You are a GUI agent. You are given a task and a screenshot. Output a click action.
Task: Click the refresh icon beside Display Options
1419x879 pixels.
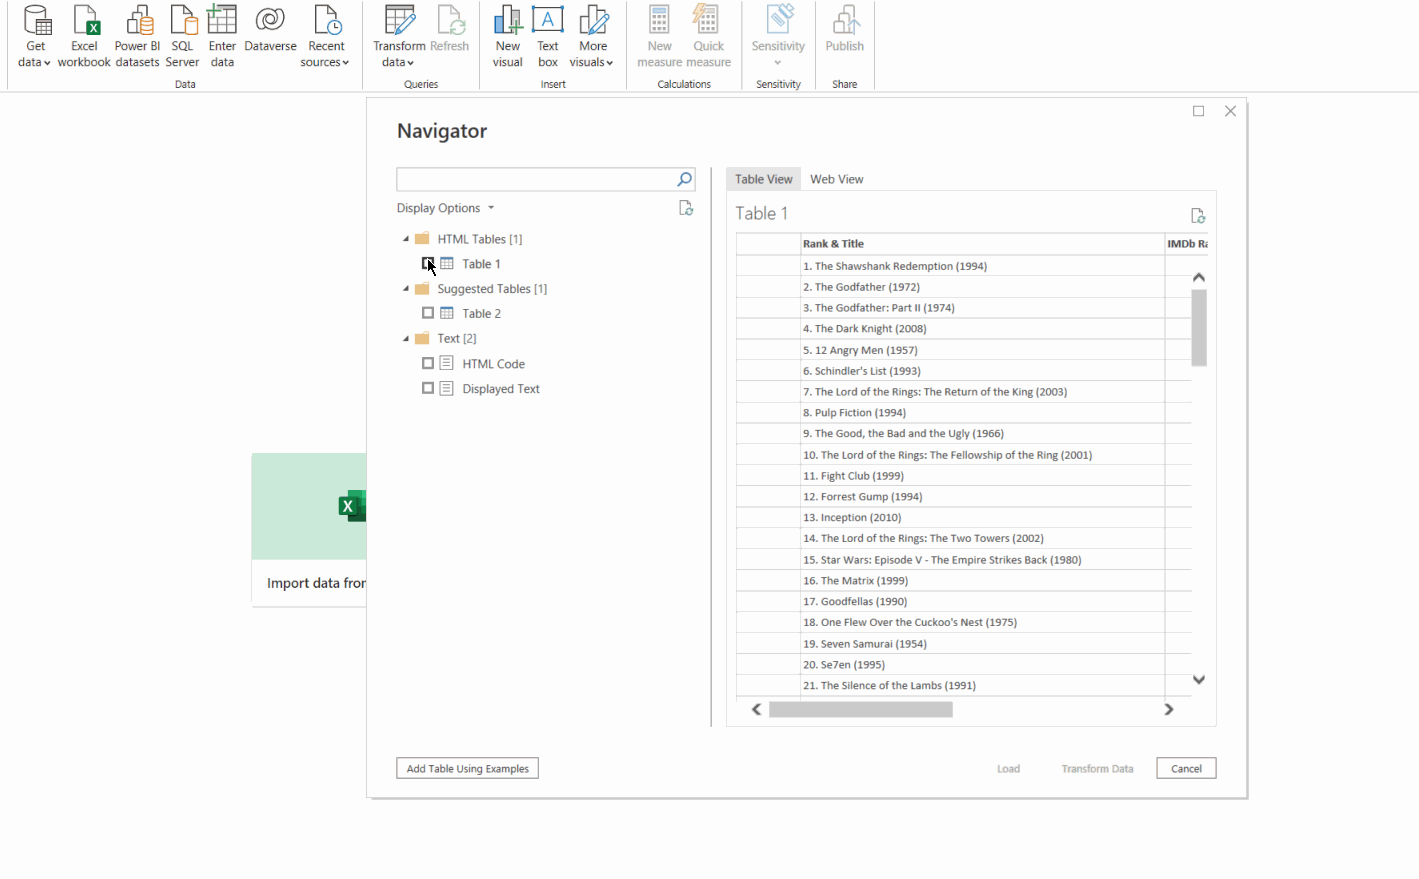686,208
